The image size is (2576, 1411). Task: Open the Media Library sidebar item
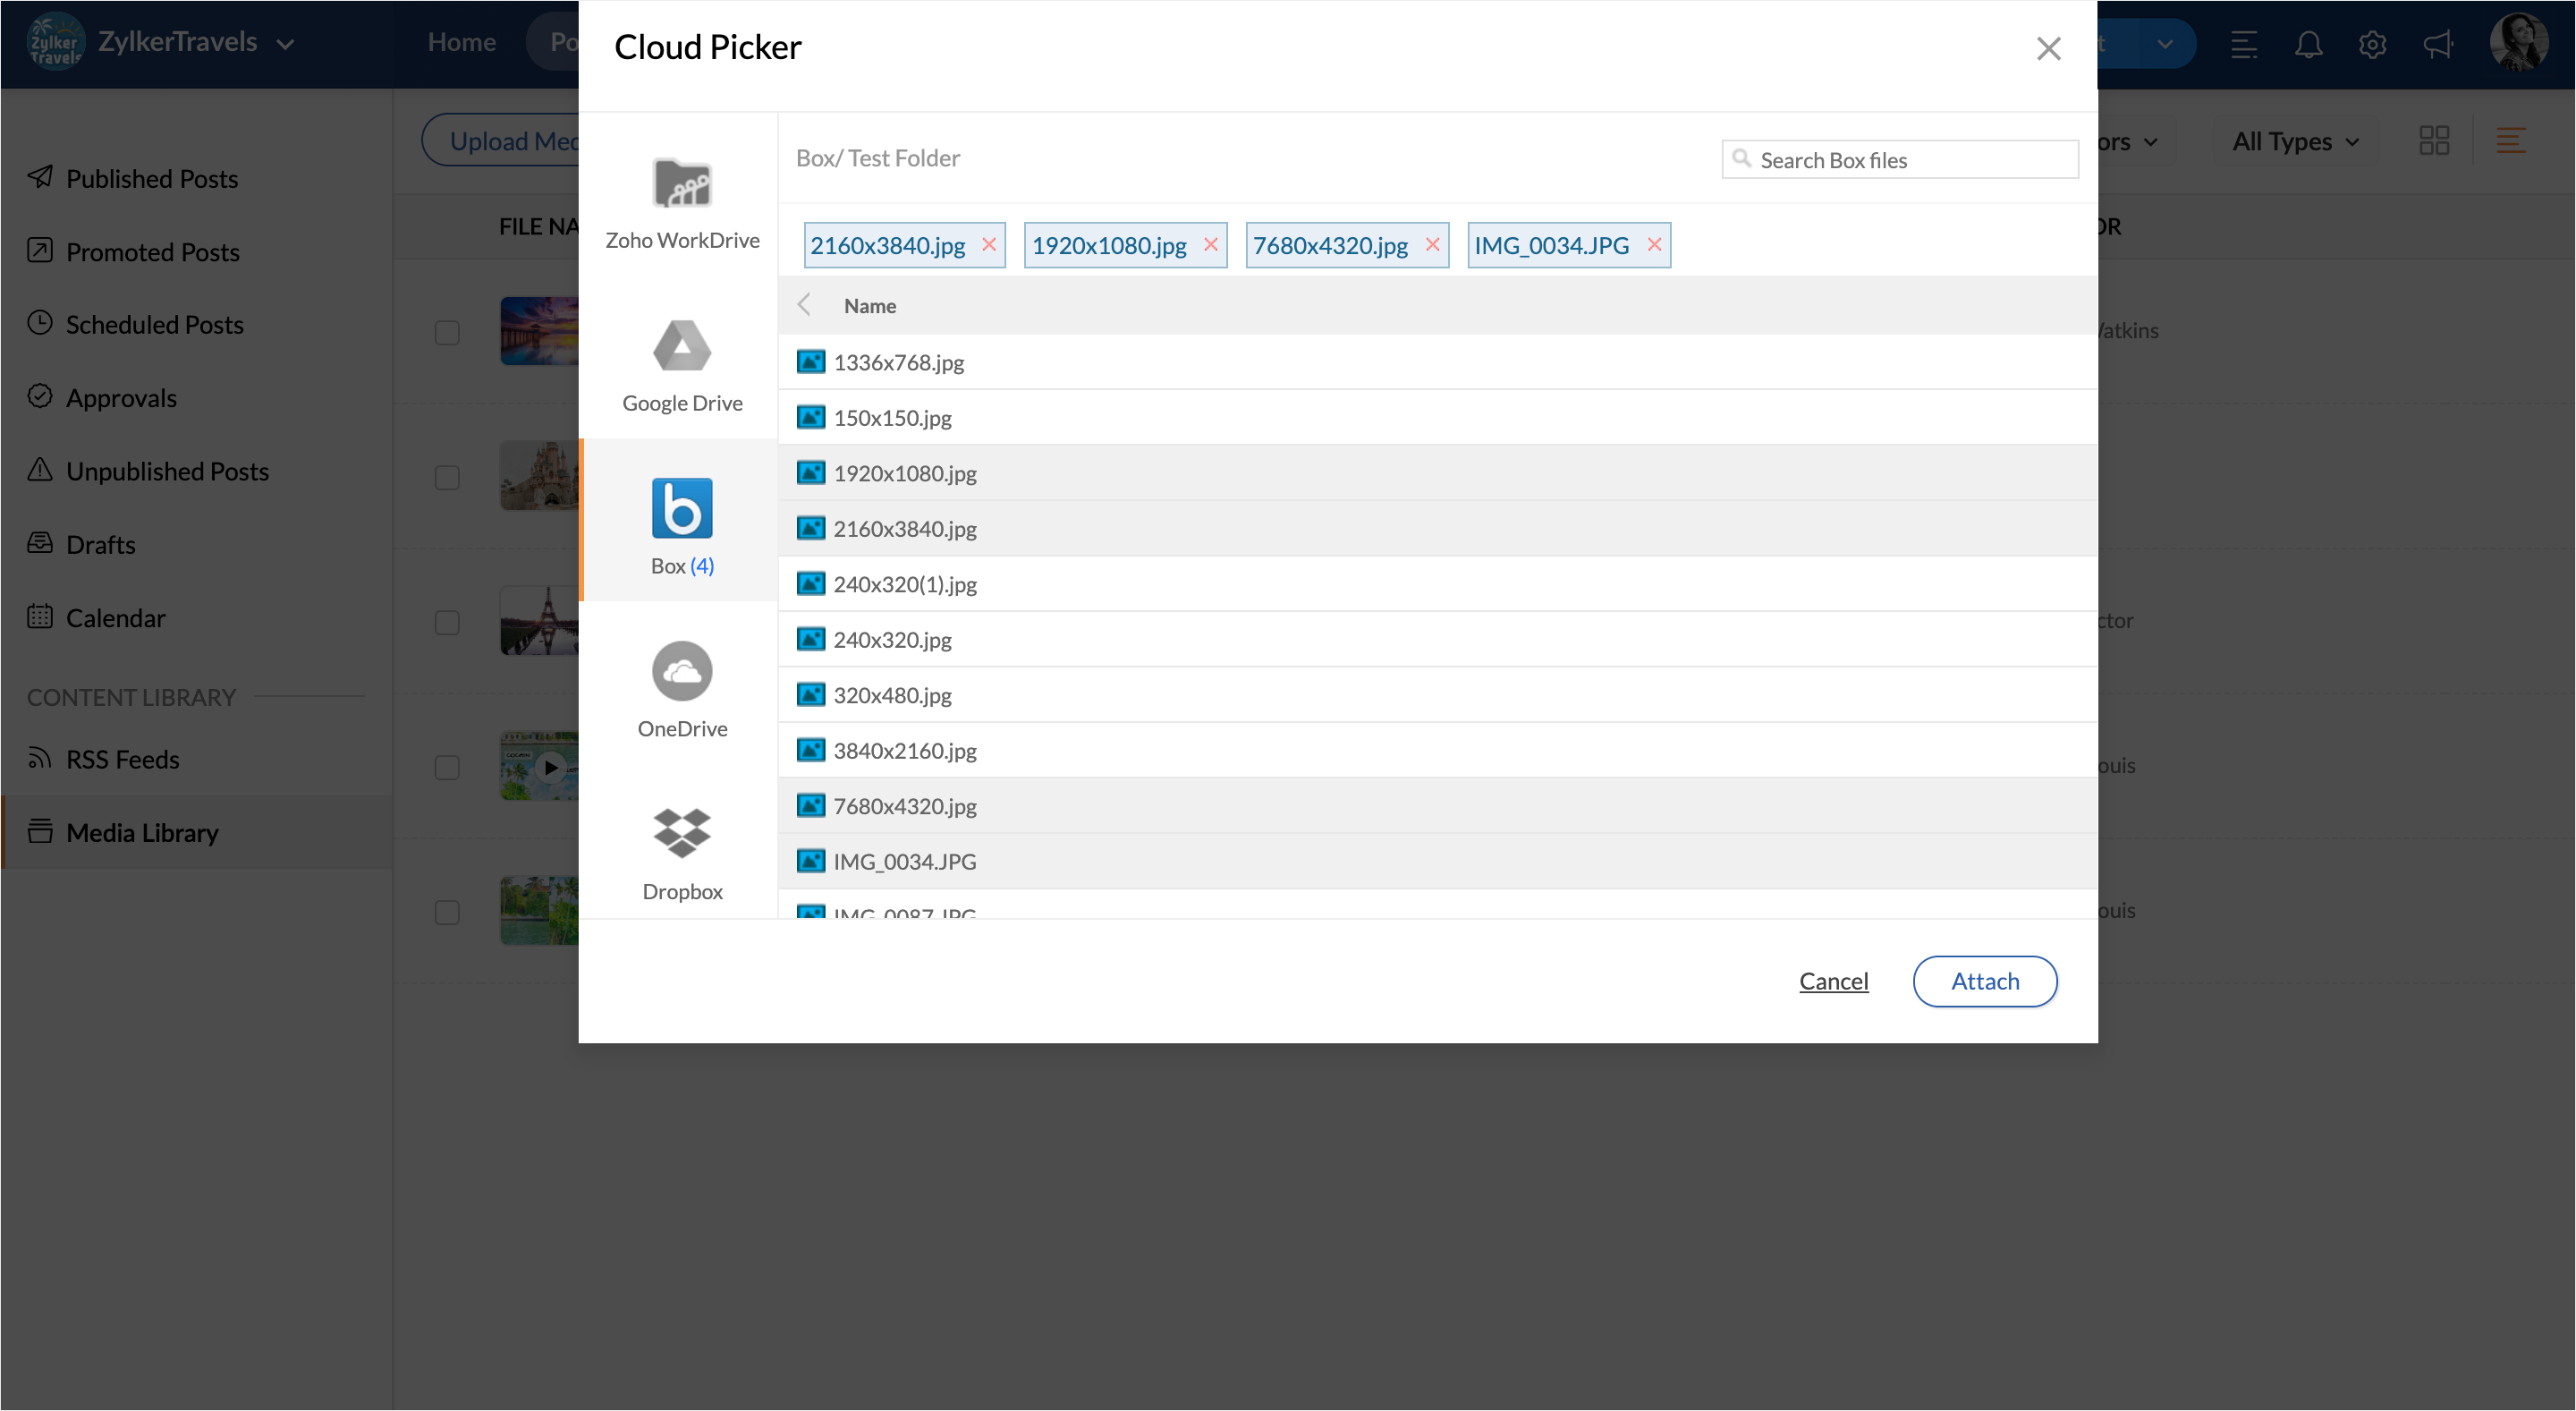click(x=142, y=832)
